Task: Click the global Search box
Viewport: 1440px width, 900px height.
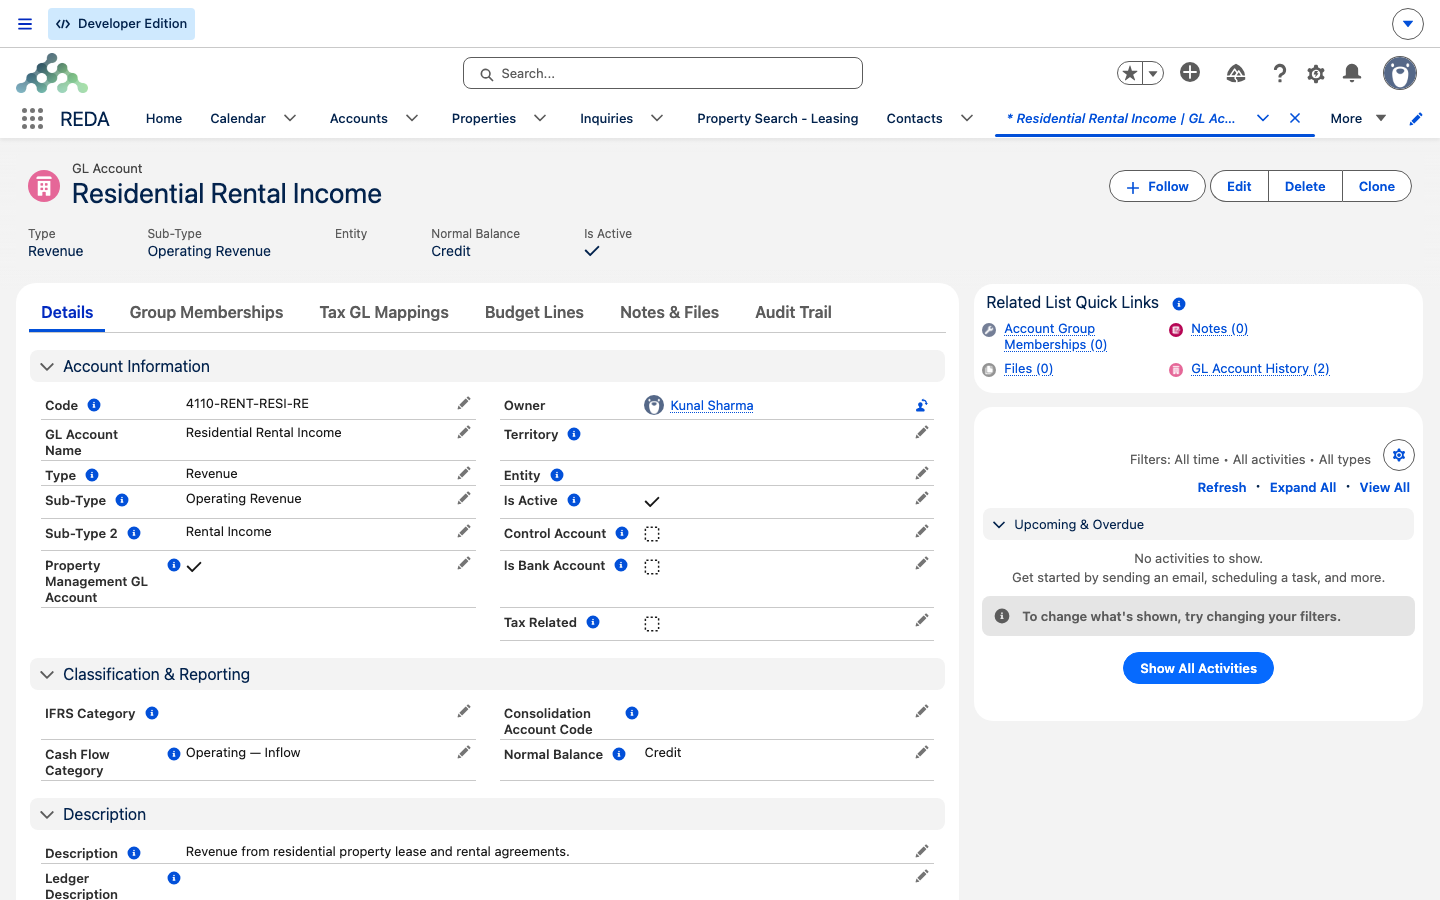Action: [663, 73]
